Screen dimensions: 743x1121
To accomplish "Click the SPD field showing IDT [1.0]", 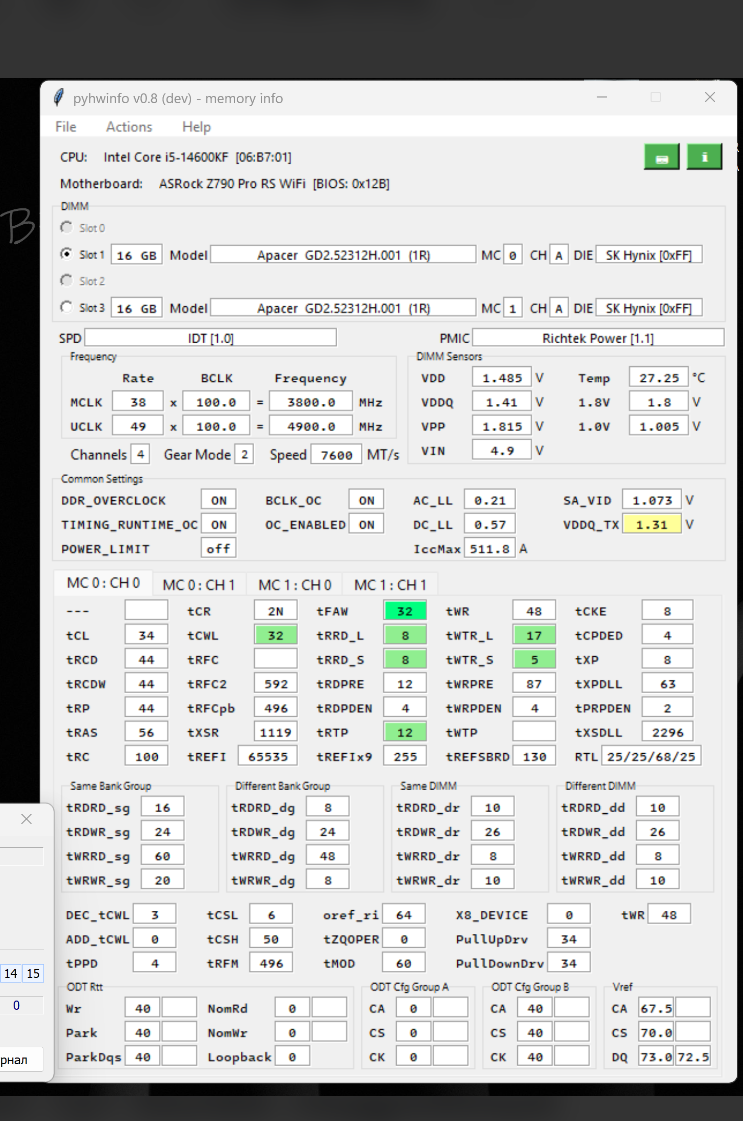I will [210, 338].
